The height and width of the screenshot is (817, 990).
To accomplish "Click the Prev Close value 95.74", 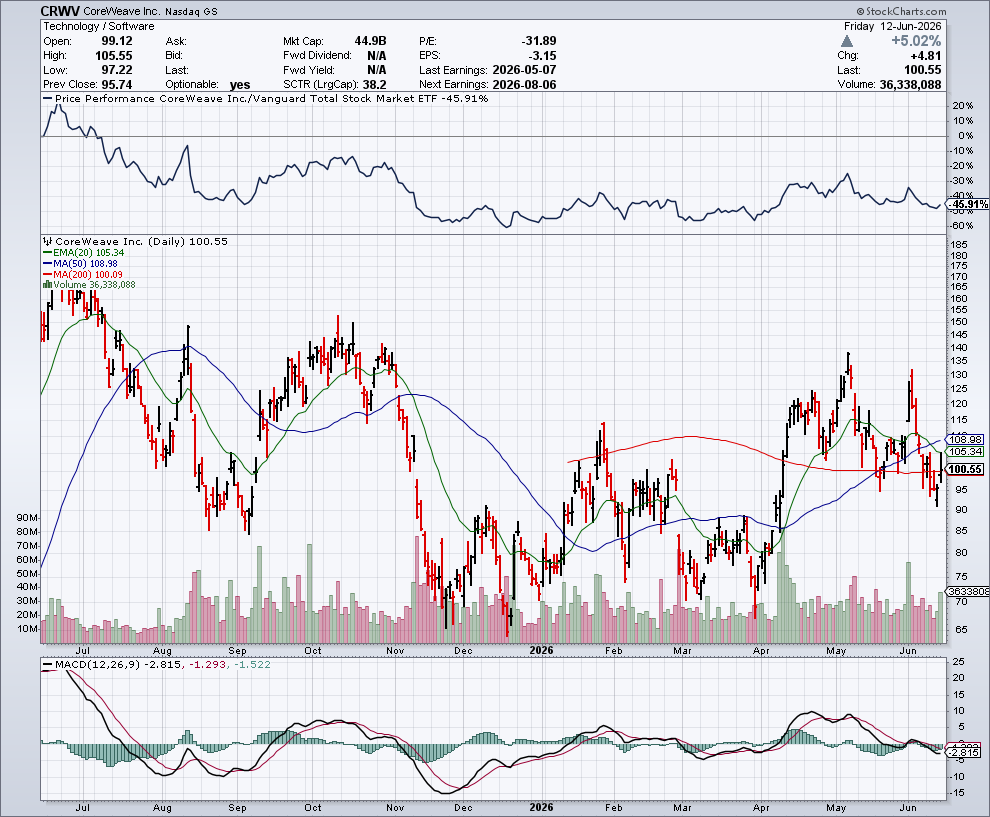I will coord(116,85).
